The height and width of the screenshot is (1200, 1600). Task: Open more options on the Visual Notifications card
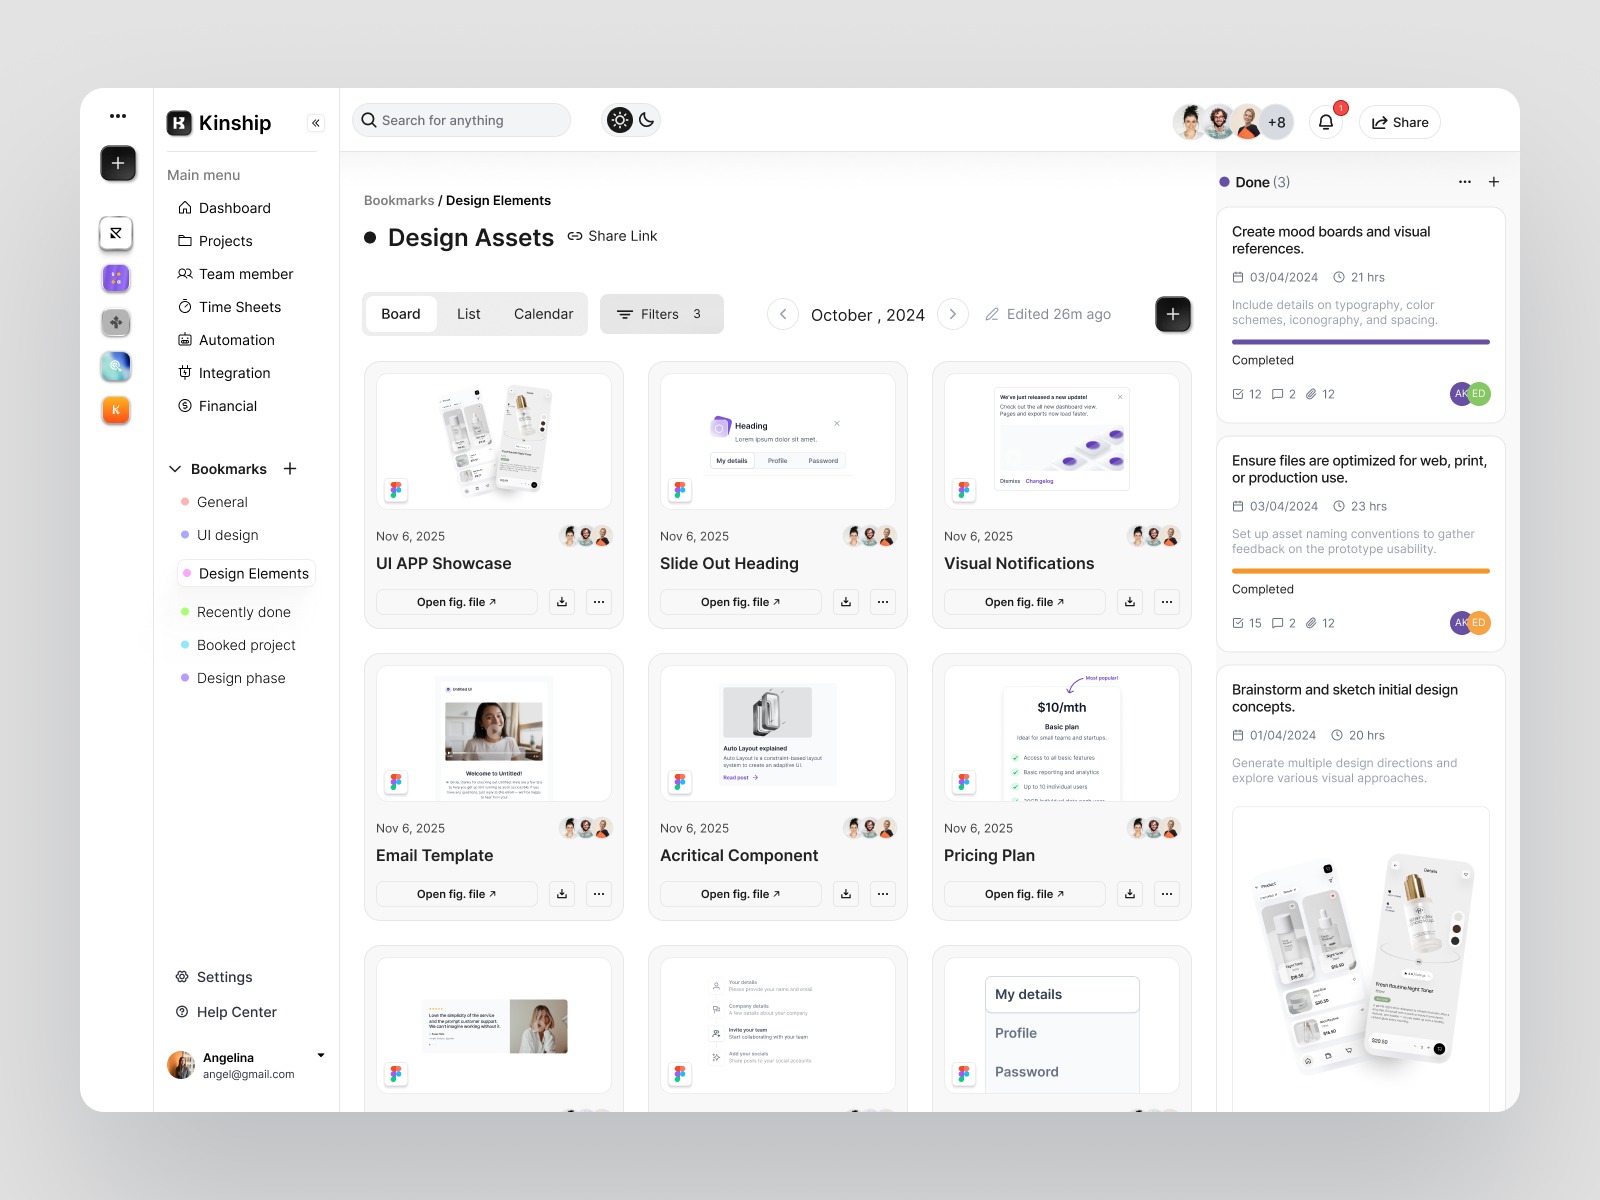tap(1167, 601)
